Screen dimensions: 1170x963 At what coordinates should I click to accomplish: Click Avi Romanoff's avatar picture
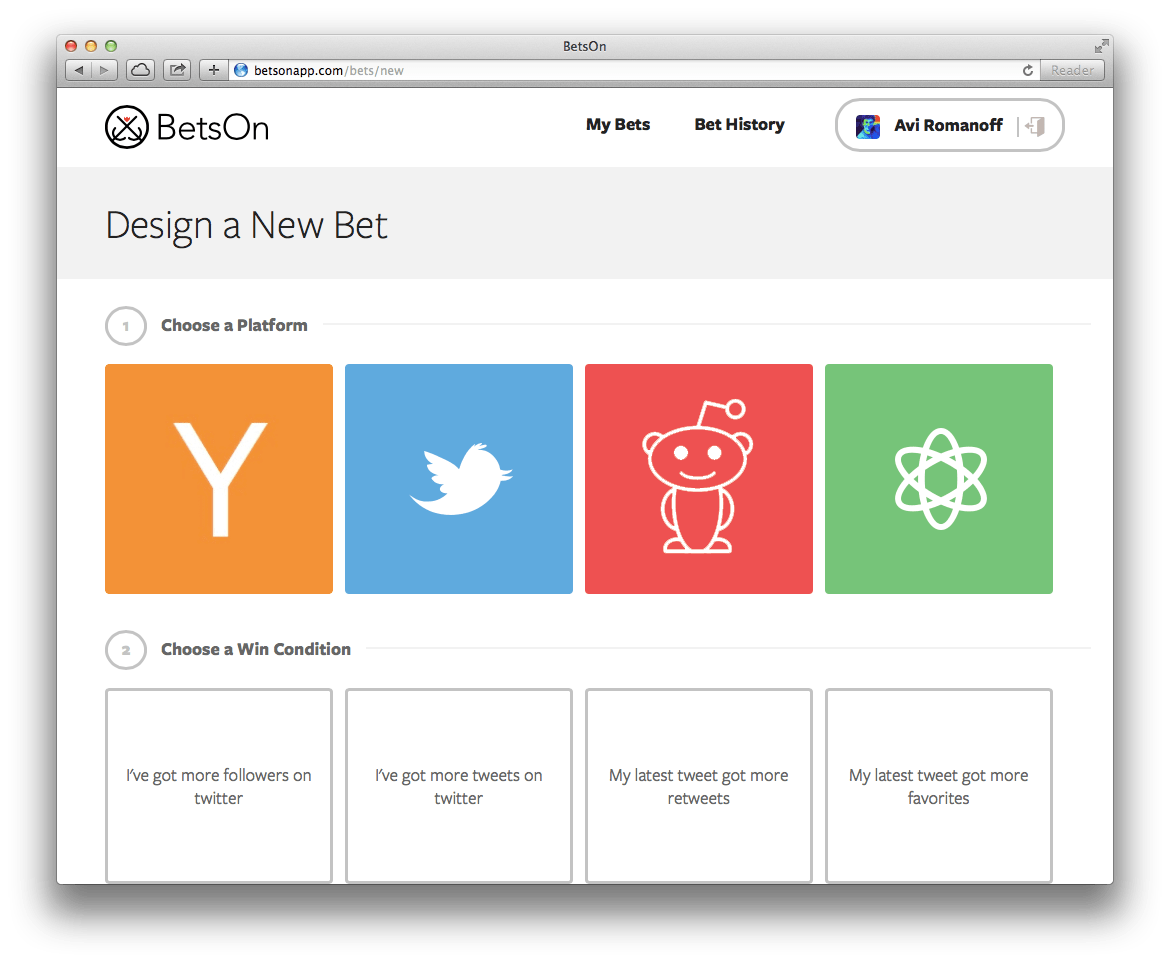click(868, 126)
